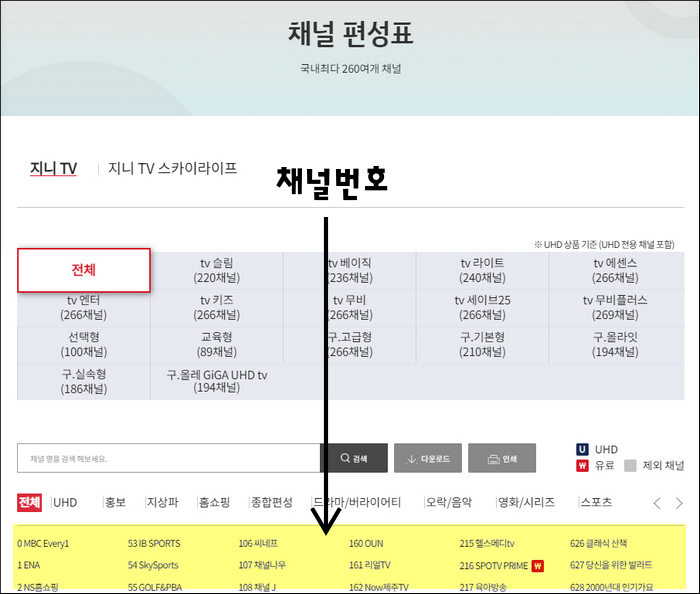Select the 선택형 100 channel package

tap(83, 344)
